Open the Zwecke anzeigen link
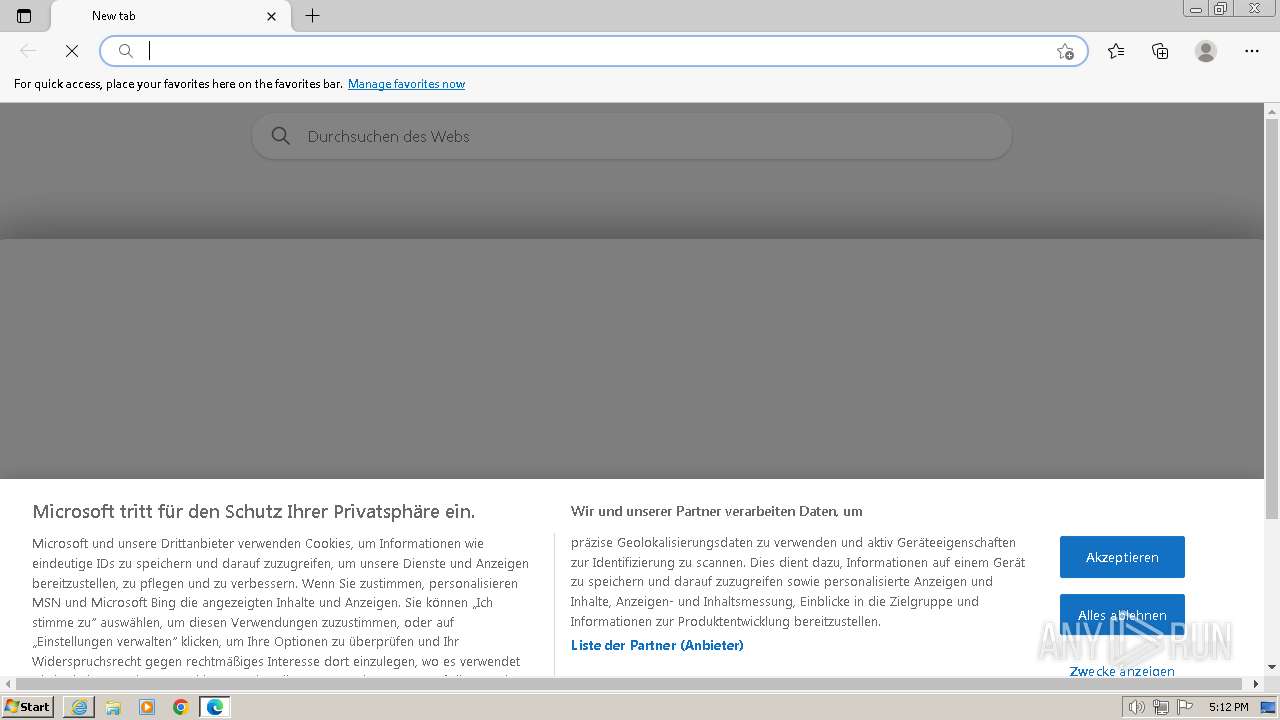This screenshot has width=1280, height=720. pos(1122,671)
